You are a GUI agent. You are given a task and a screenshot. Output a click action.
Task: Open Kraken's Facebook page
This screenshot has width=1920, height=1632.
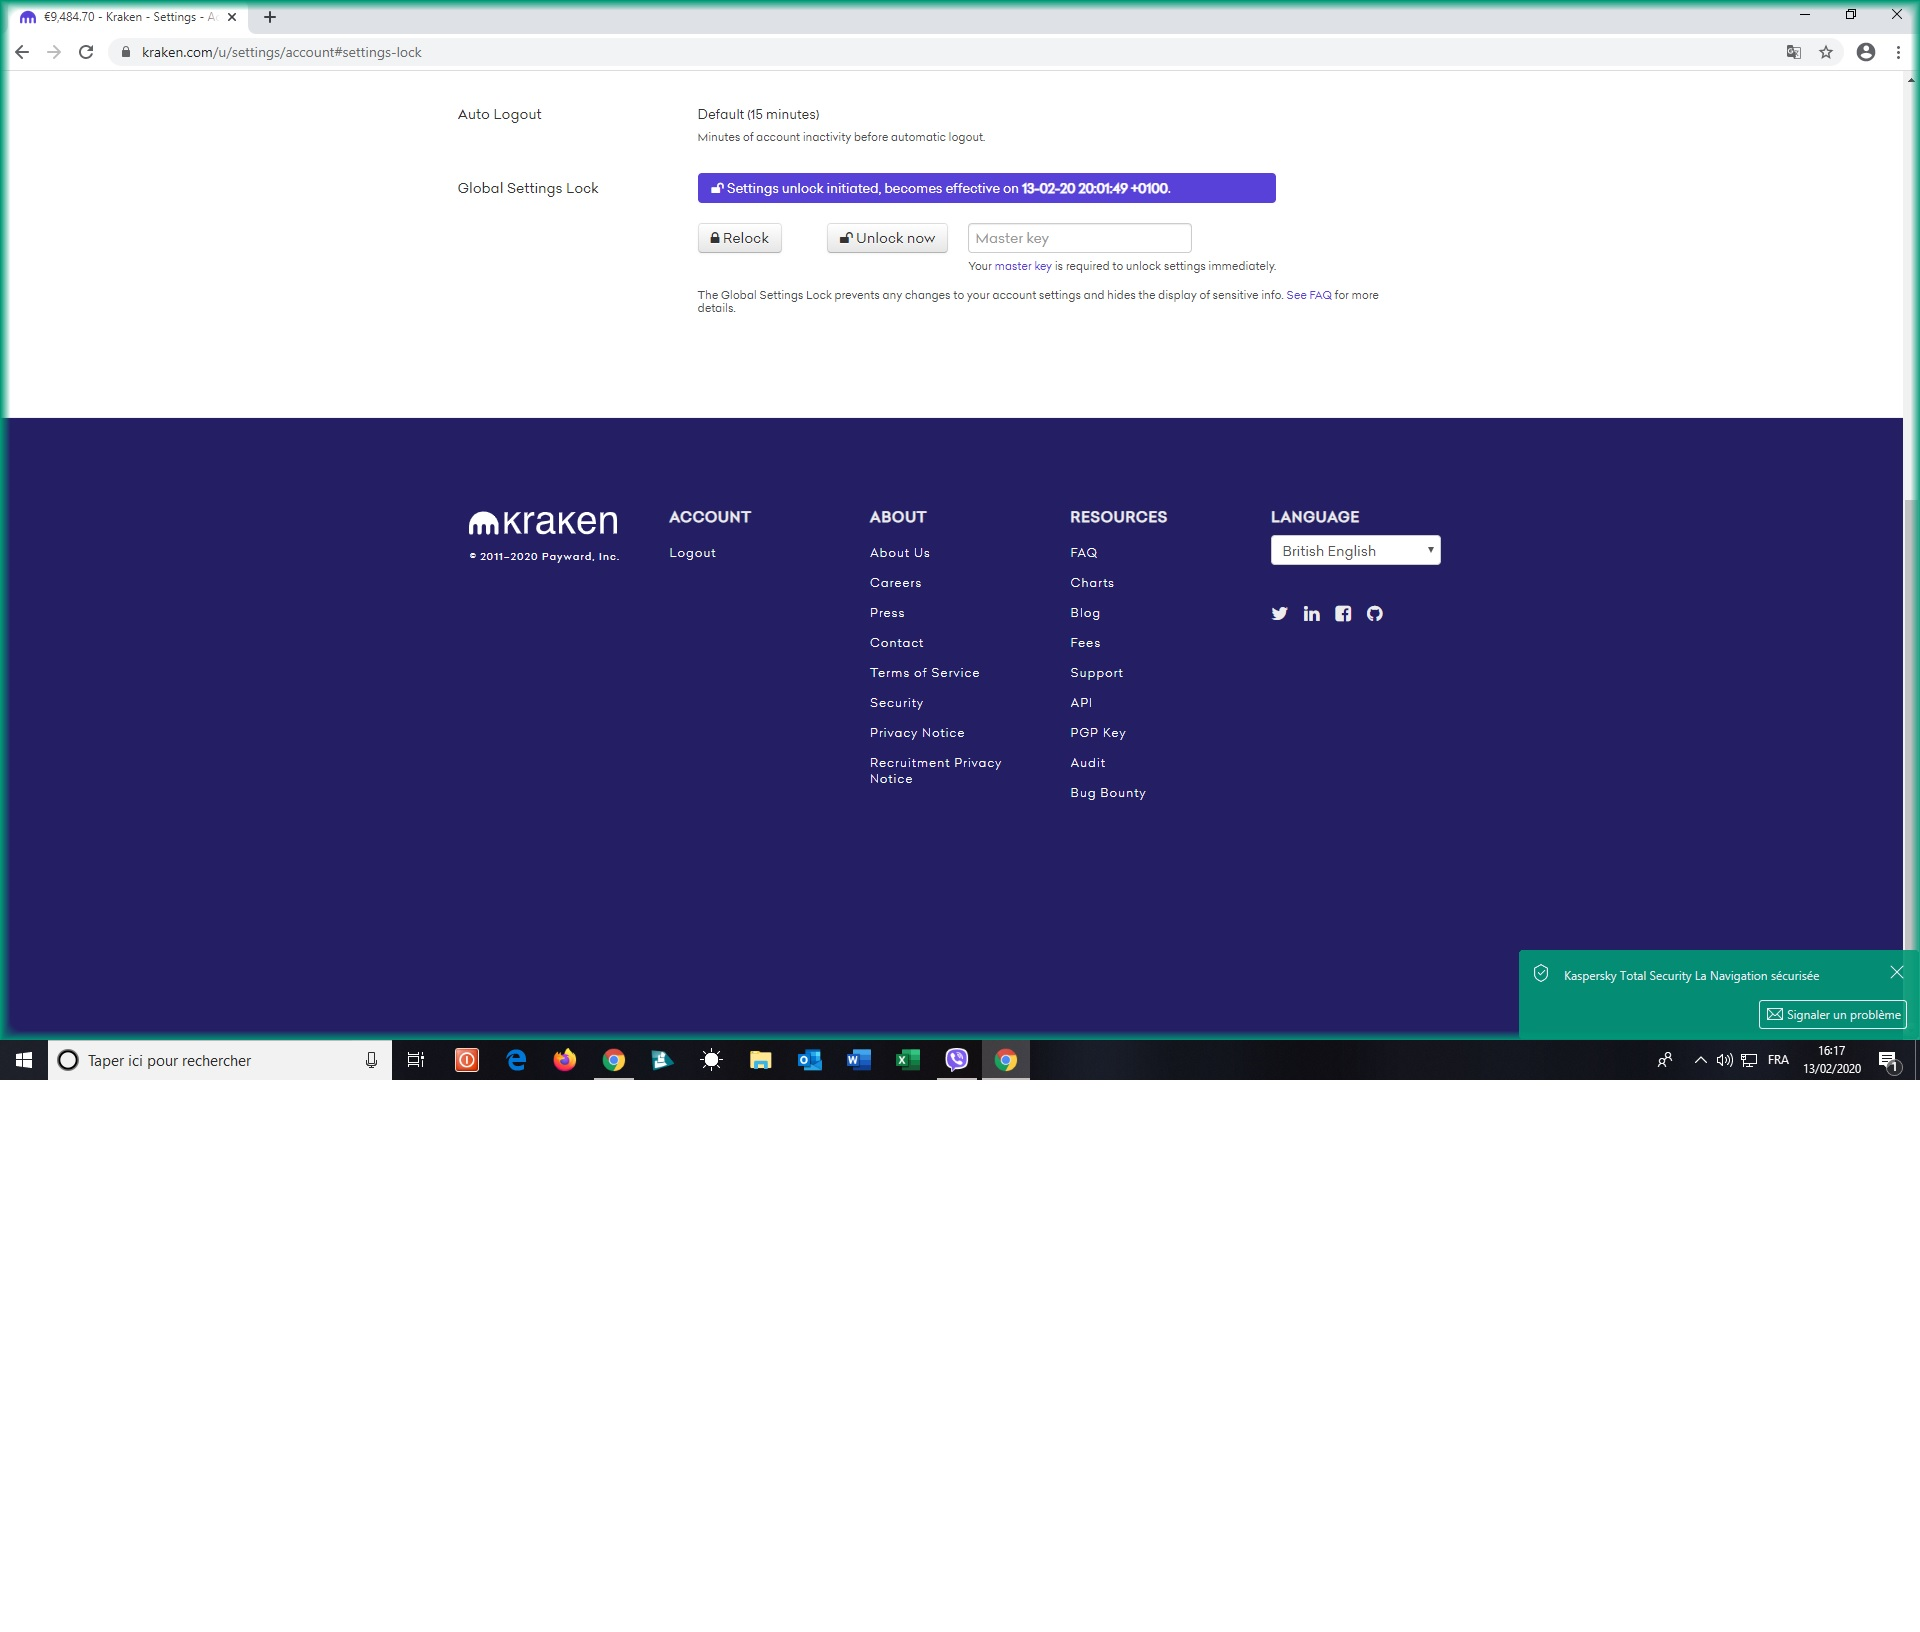pyautogui.click(x=1343, y=614)
